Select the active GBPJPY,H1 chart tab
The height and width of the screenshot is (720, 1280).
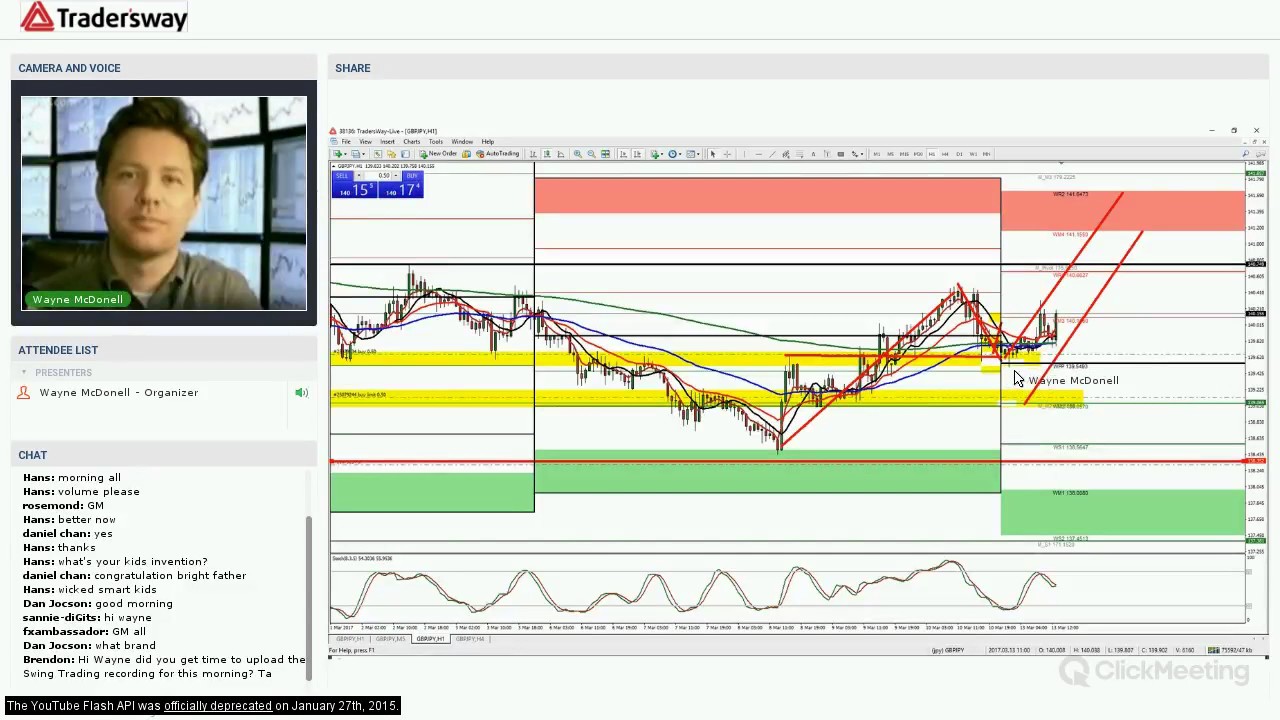click(x=431, y=638)
